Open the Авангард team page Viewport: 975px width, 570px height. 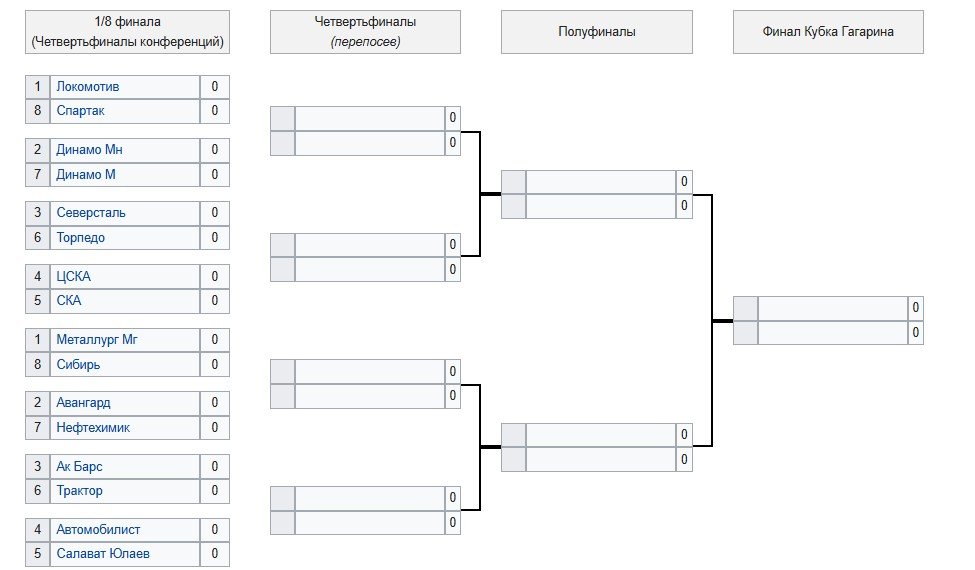point(84,403)
